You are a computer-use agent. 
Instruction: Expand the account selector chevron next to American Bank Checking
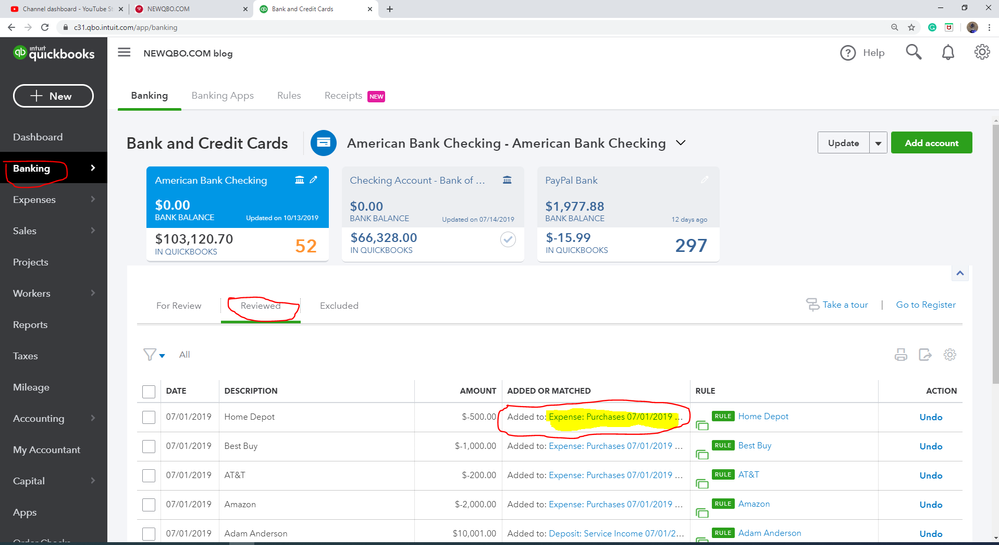[x=680, y=143]
